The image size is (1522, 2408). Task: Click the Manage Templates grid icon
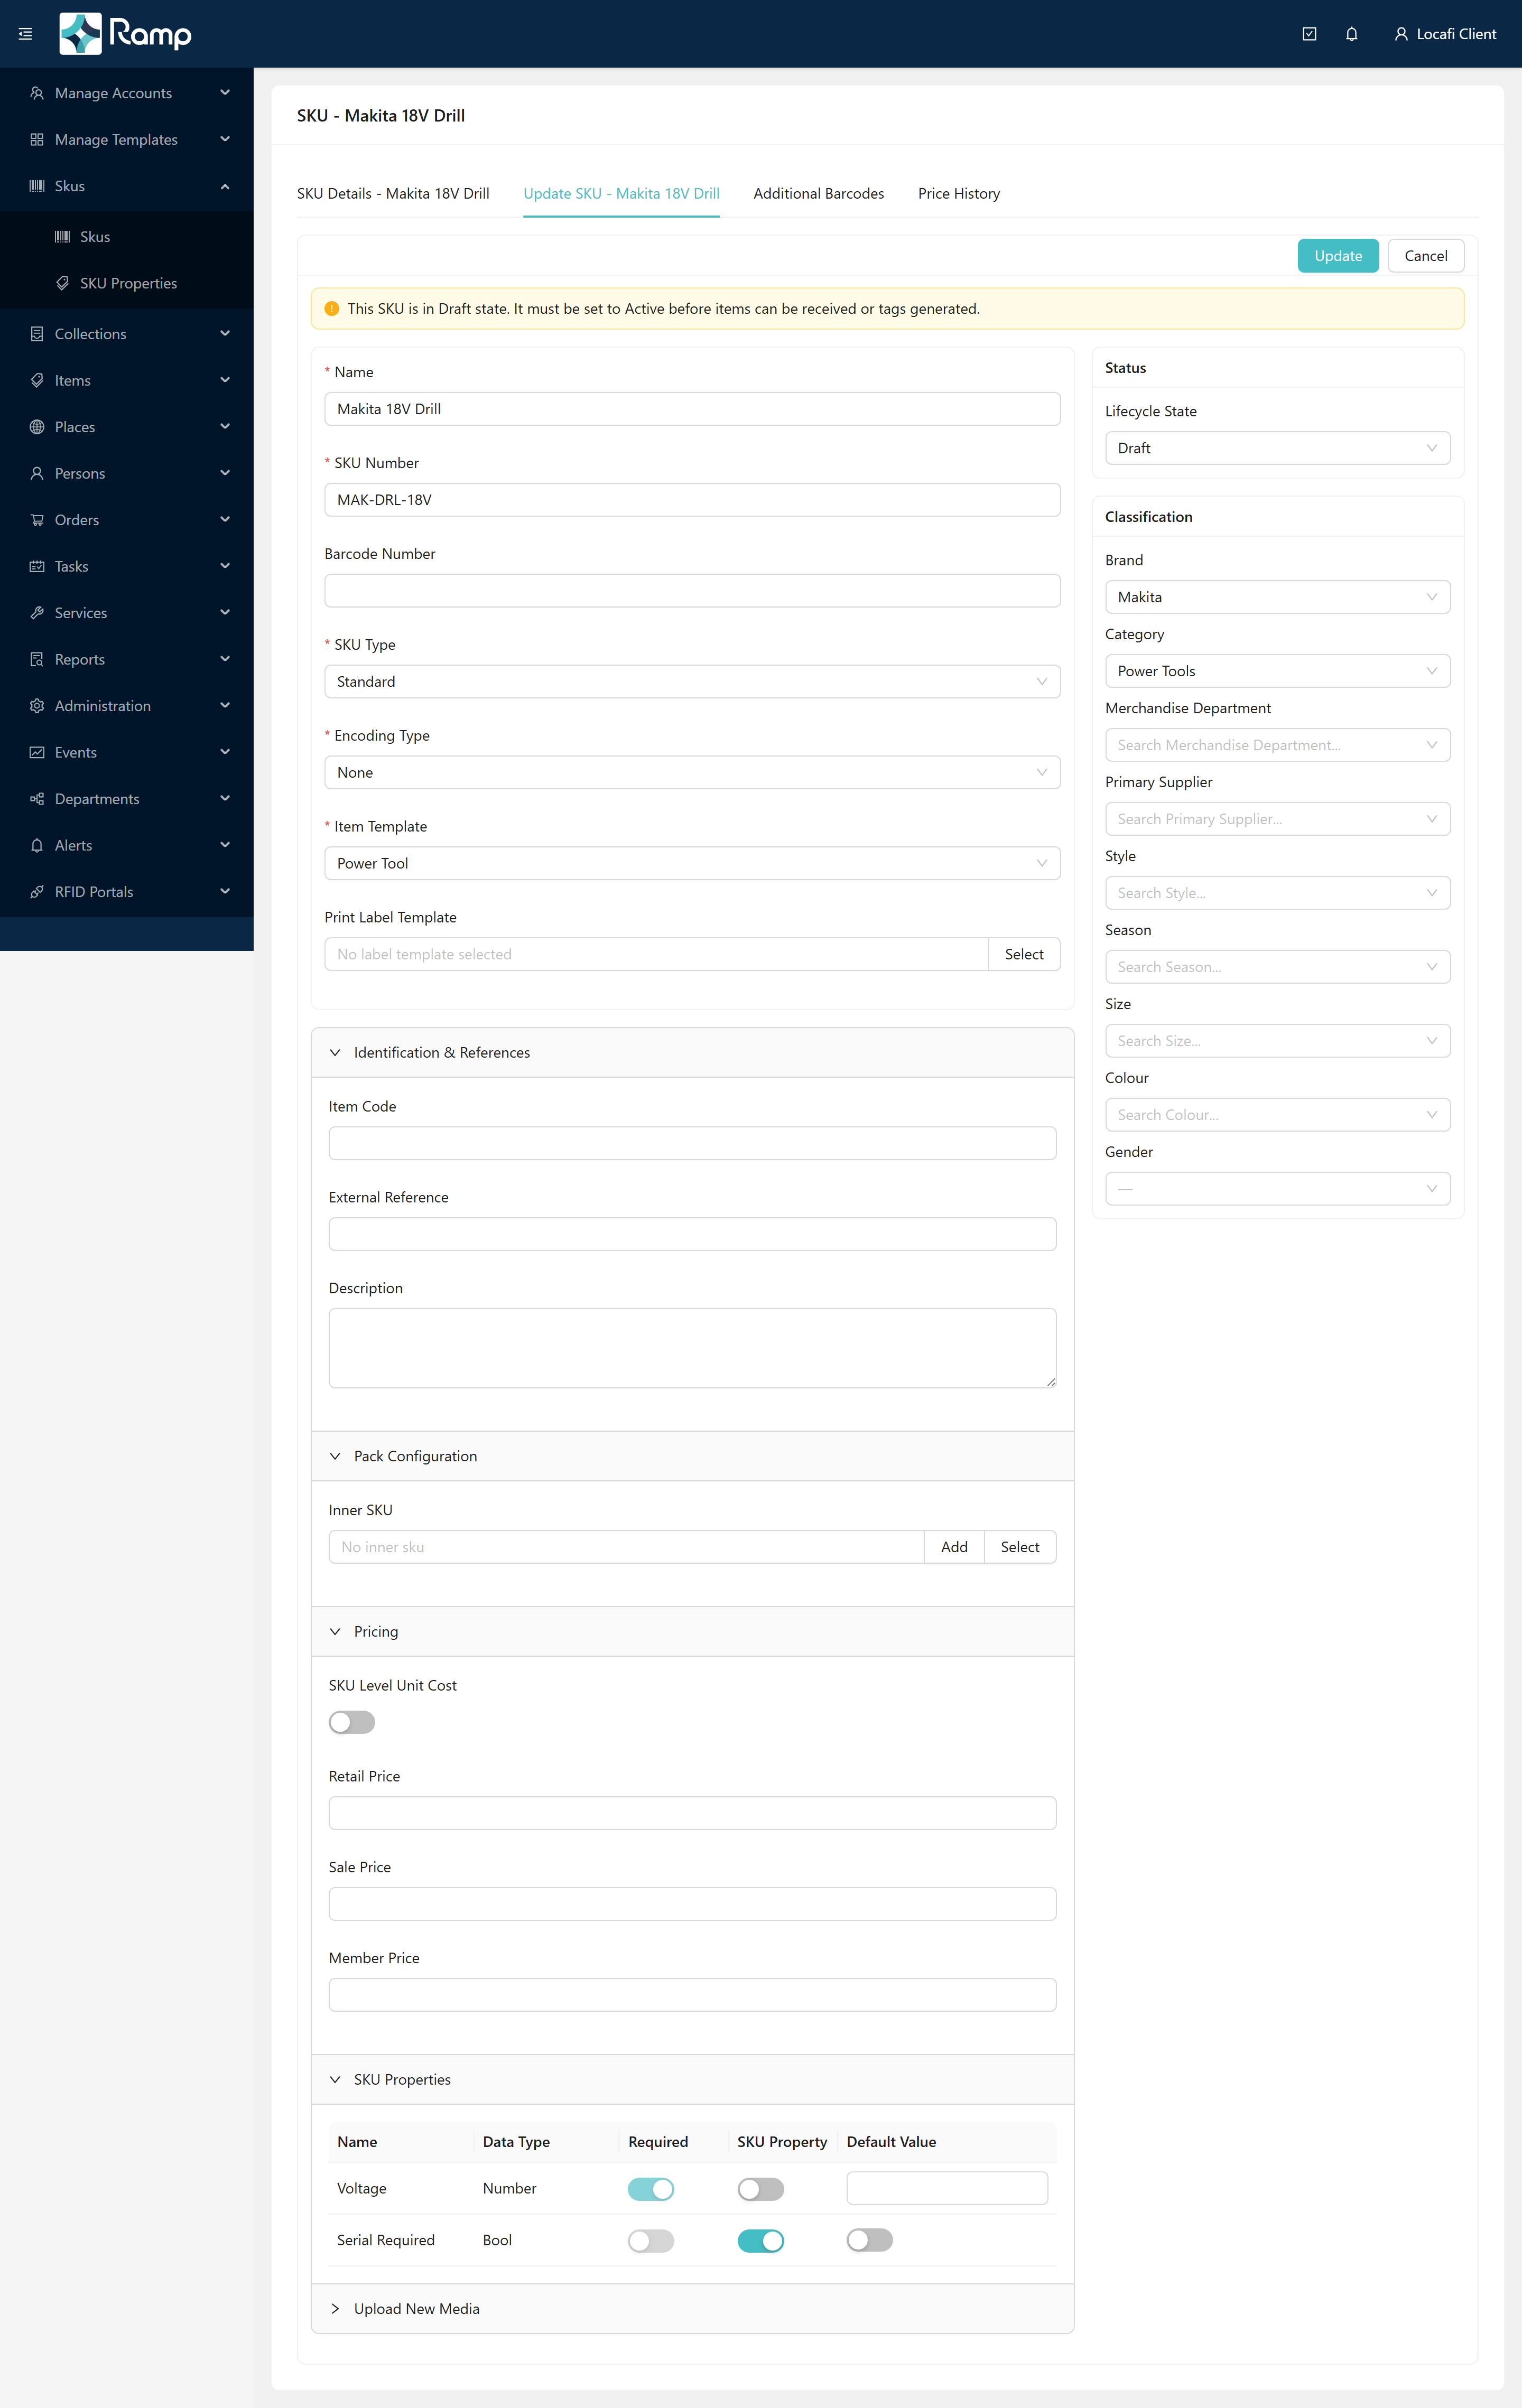coord(37,140)
